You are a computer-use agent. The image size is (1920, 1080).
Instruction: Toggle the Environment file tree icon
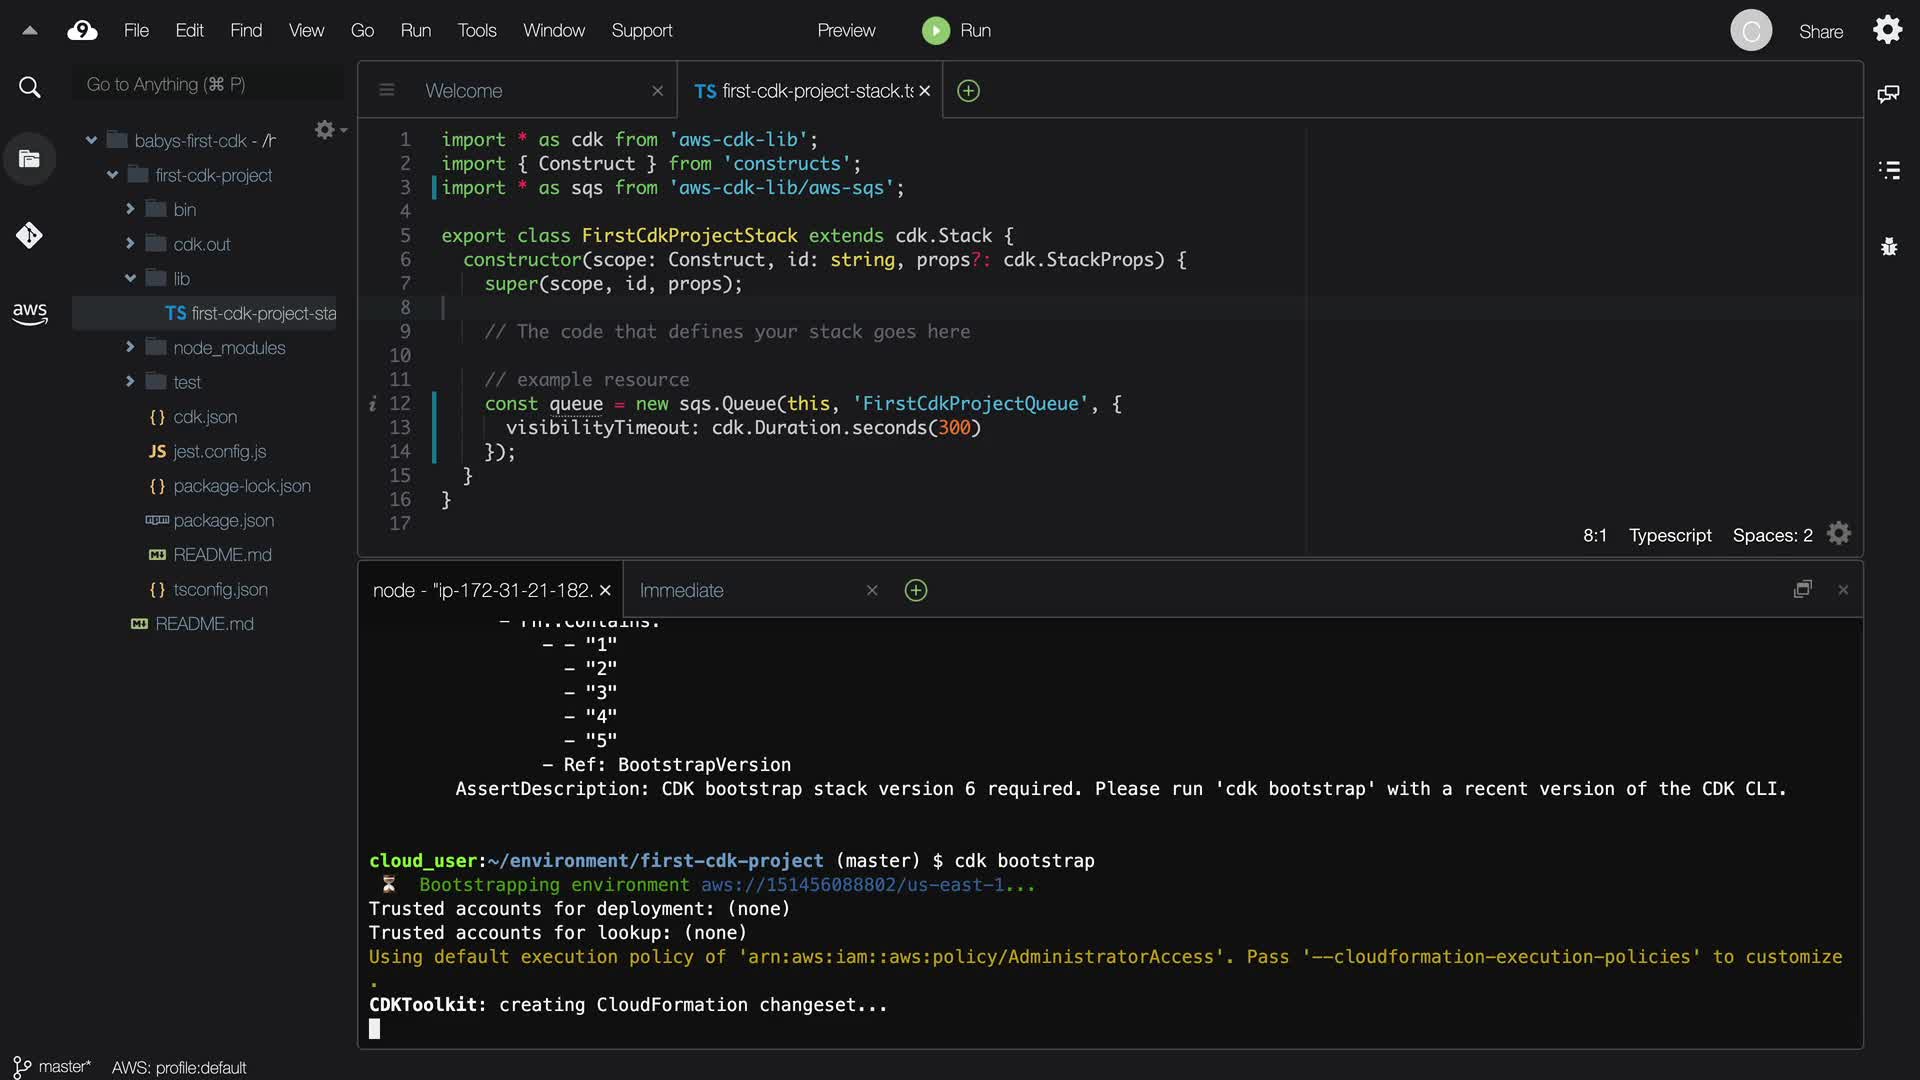30,159
